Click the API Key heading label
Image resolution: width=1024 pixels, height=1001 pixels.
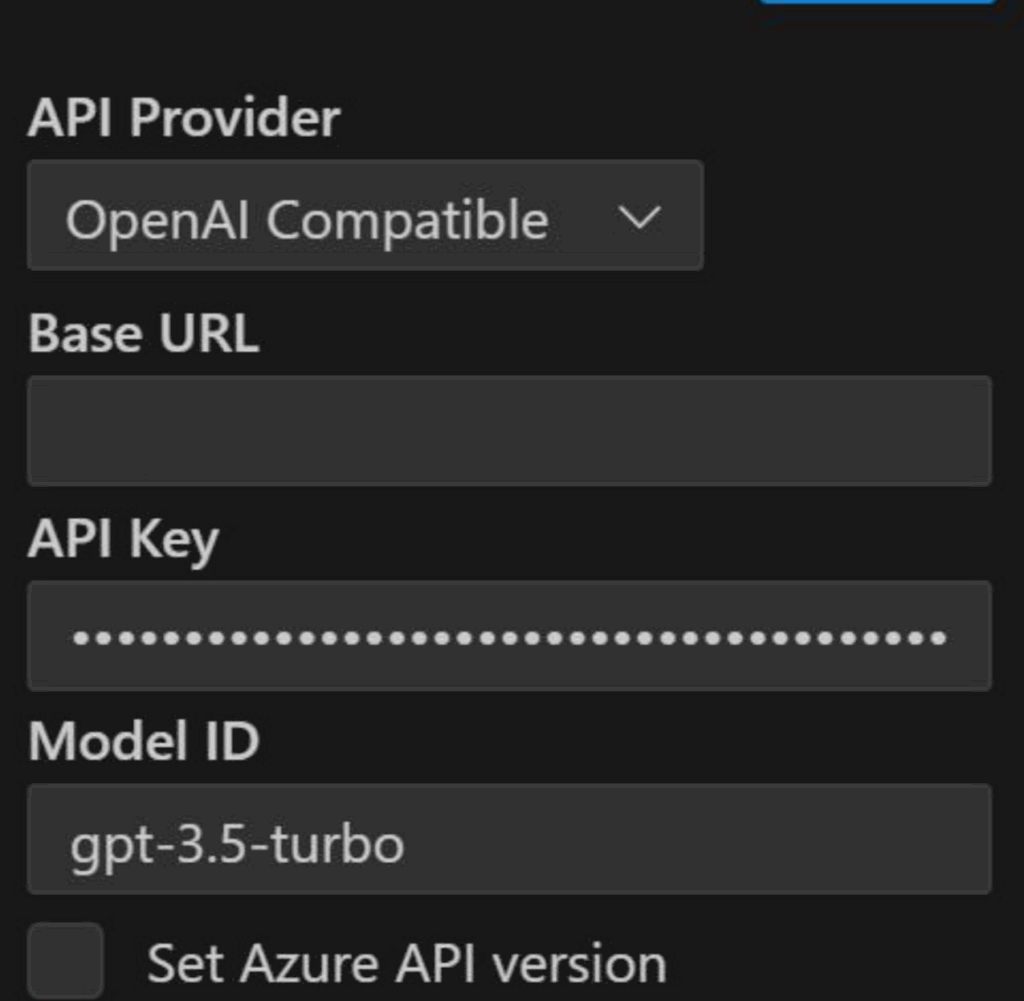tap(123, 540)
